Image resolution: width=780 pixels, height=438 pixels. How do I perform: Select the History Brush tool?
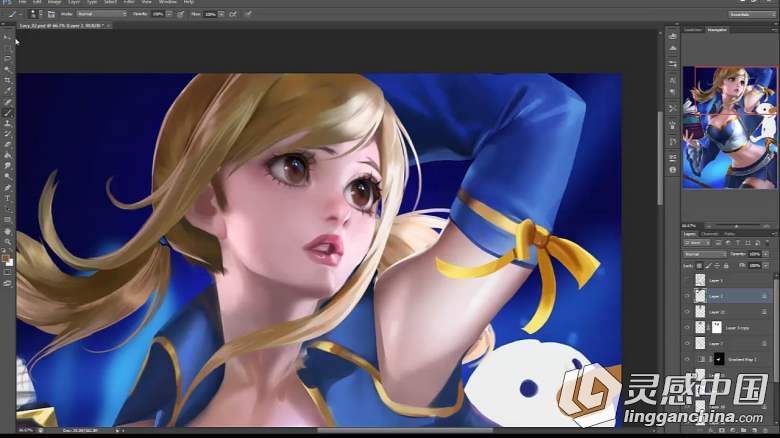[x=7, y=134]
